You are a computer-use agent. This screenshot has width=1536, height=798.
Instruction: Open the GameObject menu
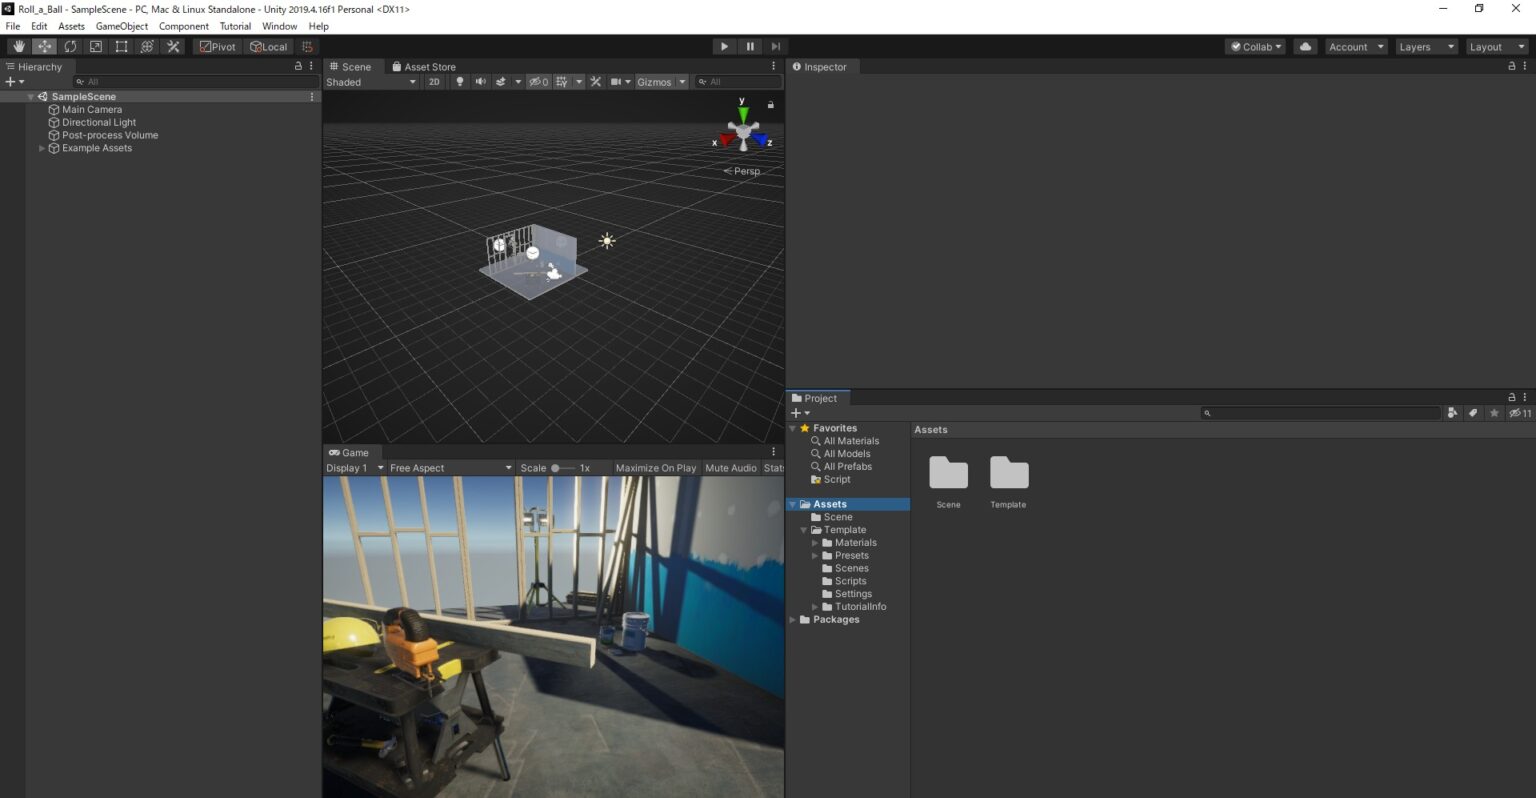point(122,26)
